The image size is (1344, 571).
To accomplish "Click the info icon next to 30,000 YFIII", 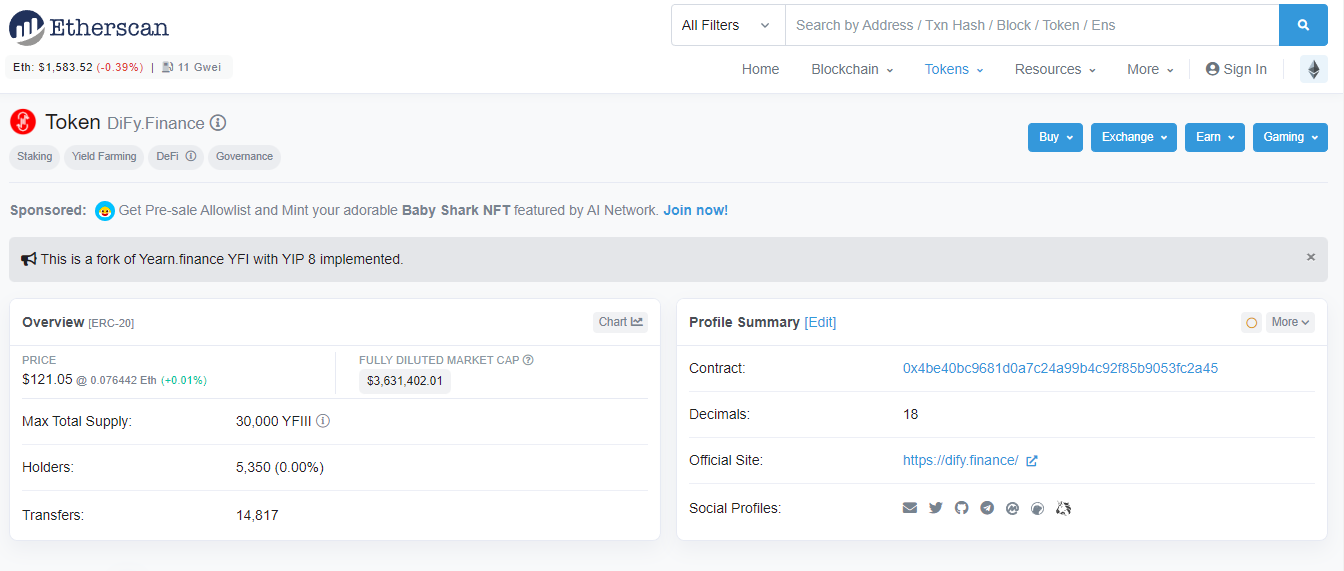I will [x=323, y=421].
